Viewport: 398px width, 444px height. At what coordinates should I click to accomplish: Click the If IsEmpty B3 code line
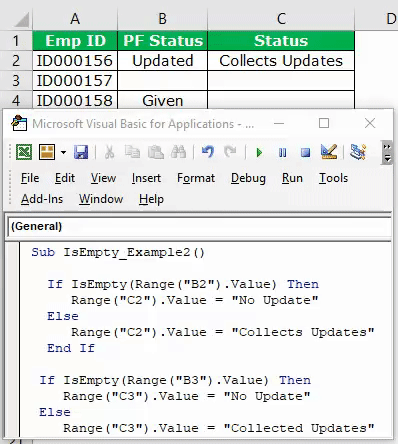point(175,380)
